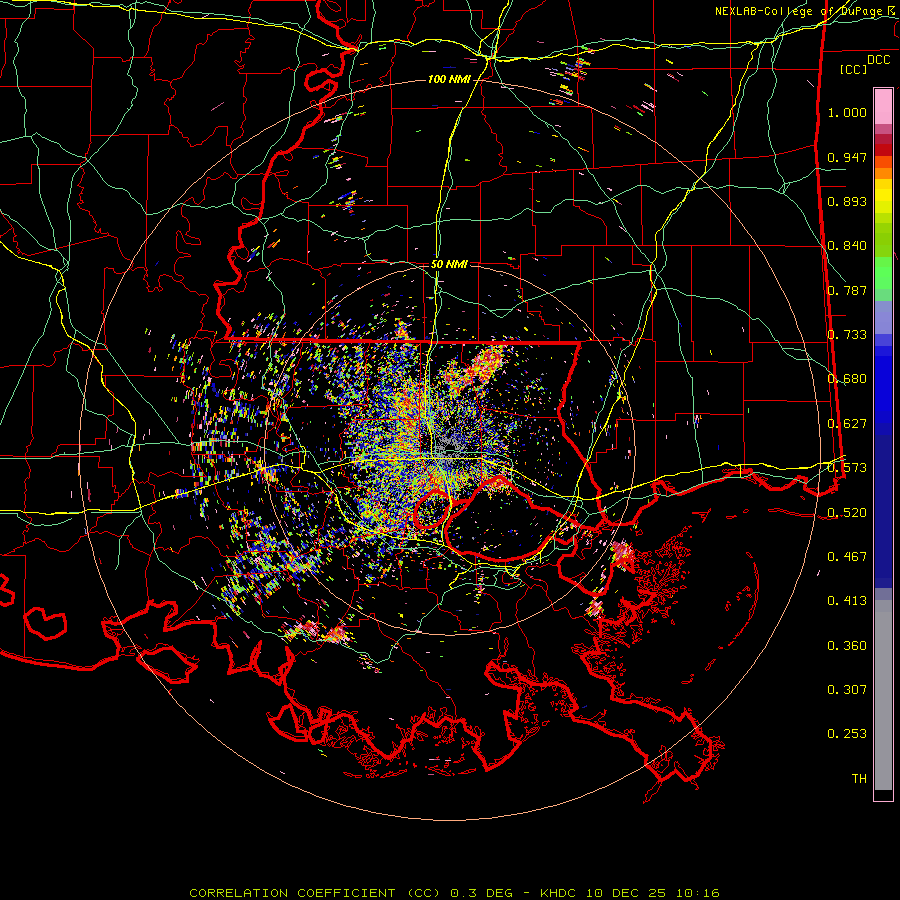Click the CORRELATION COEFFICIENT (CC) caption text
Screen dimensions: 900x900
point(315,893)
